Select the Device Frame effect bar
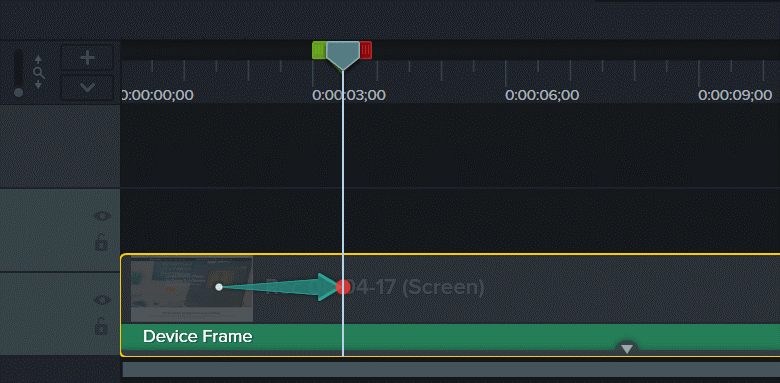 (450, 337)
